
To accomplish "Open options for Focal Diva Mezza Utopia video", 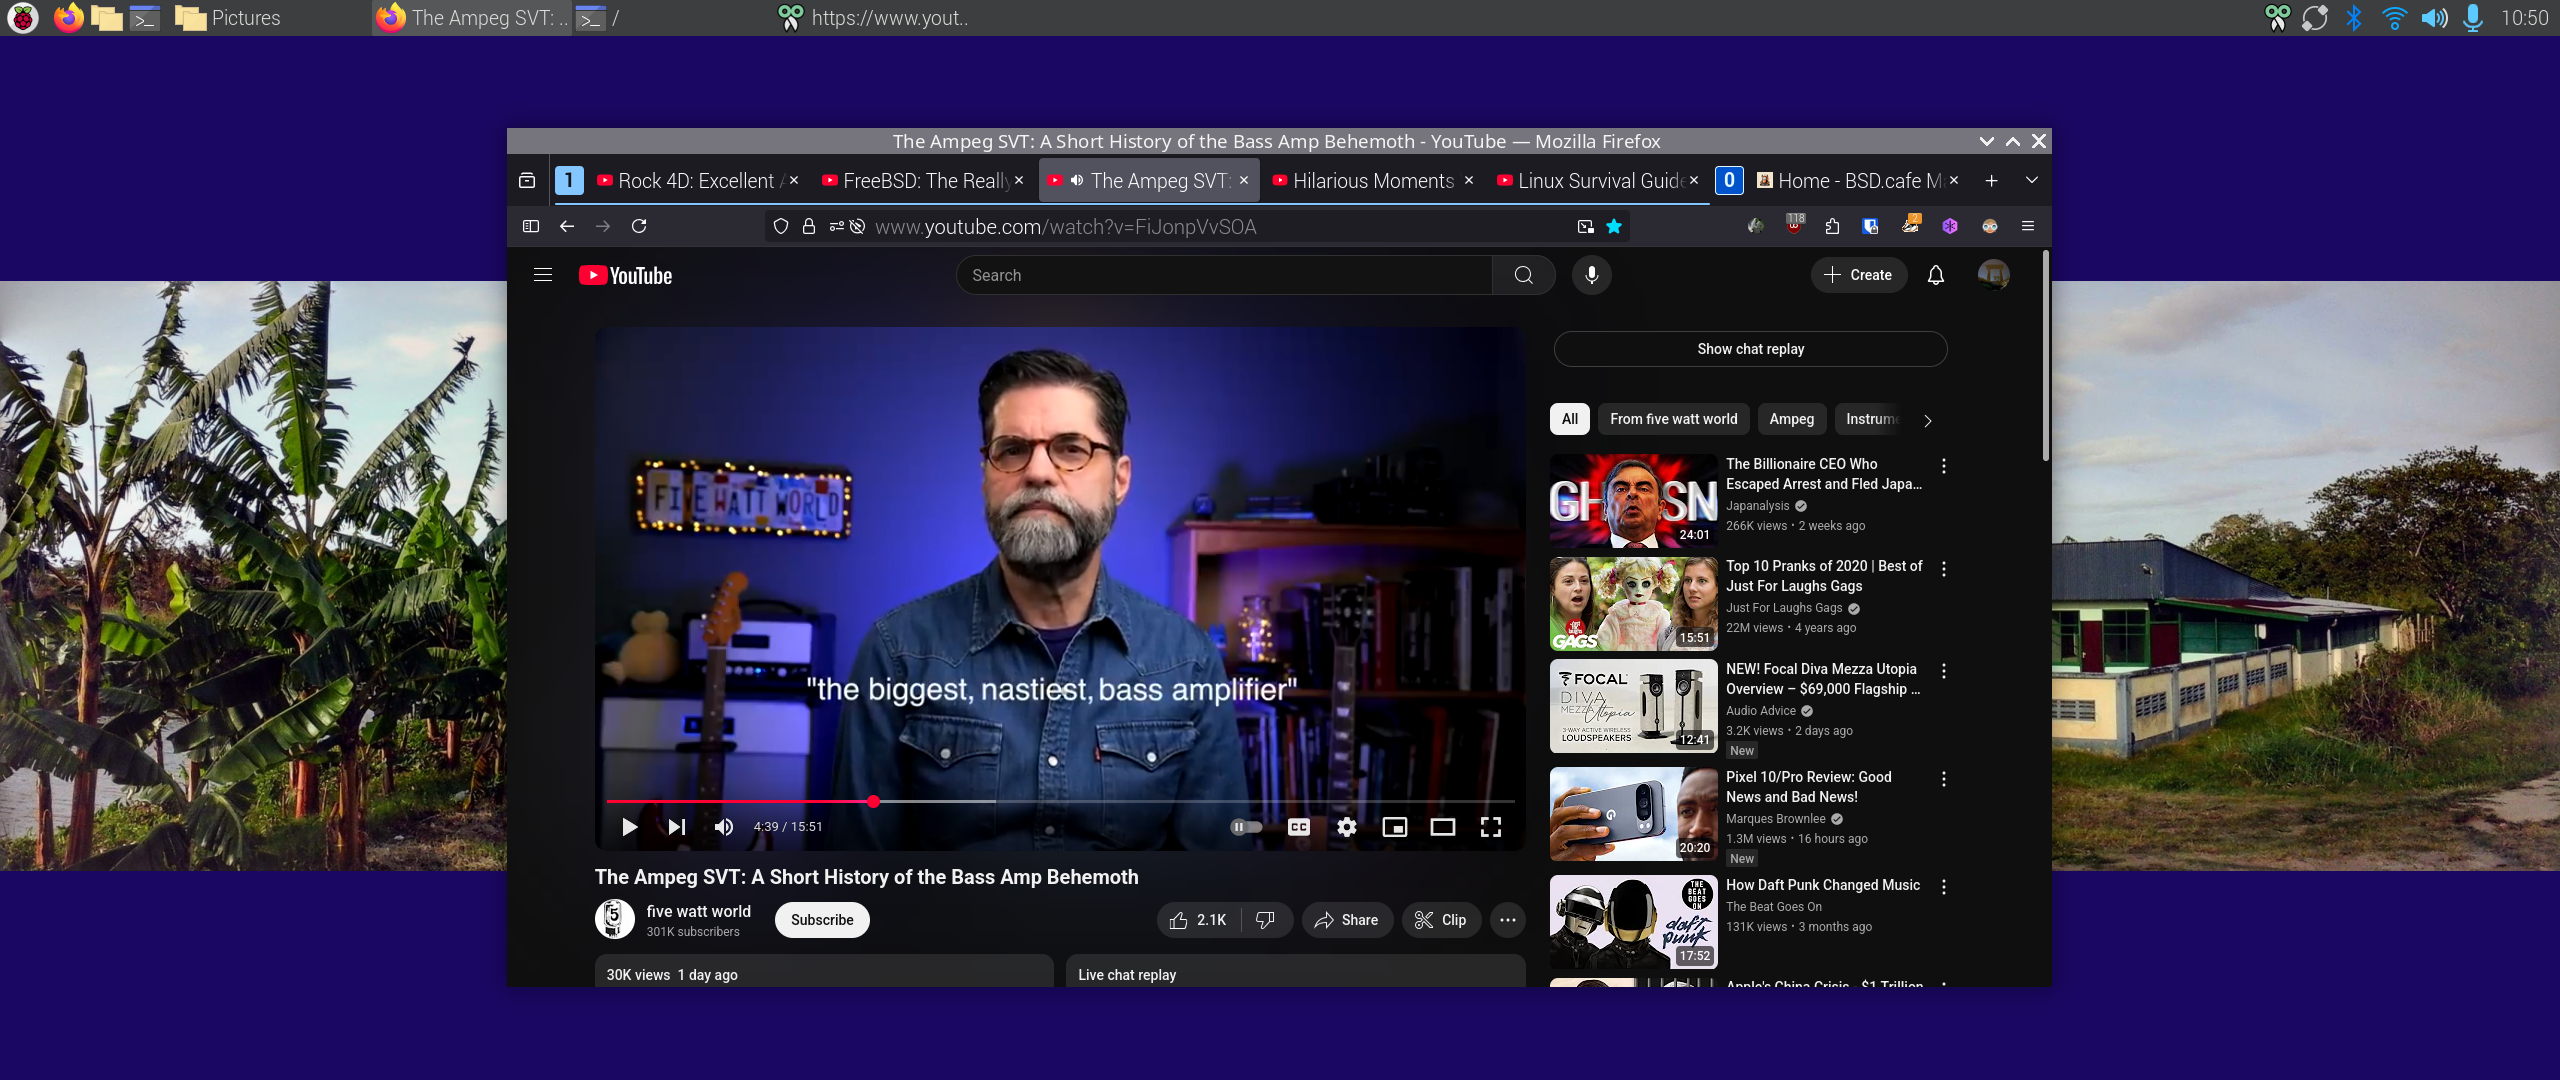I will [x=1943, y=671].
